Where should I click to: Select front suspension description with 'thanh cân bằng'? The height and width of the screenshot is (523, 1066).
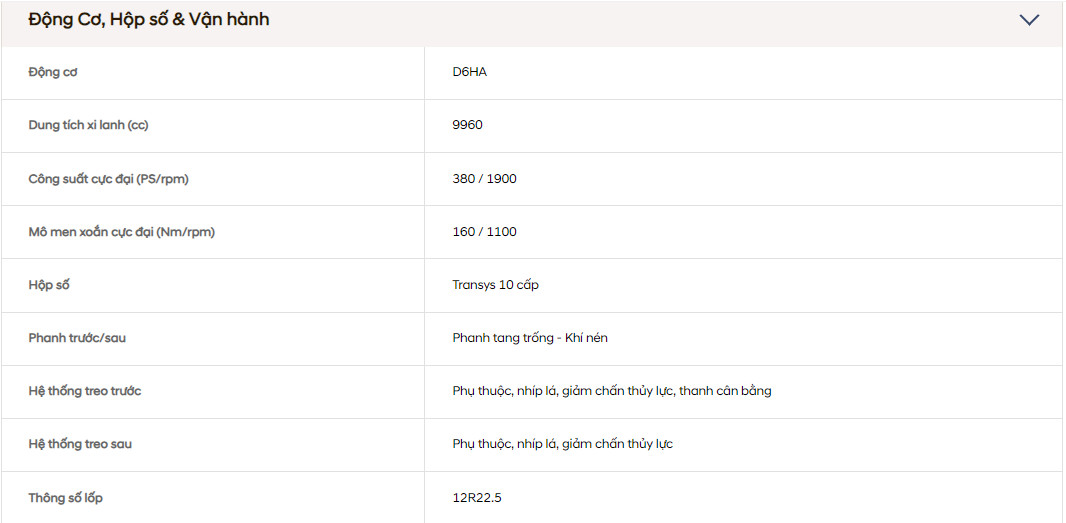612,391
